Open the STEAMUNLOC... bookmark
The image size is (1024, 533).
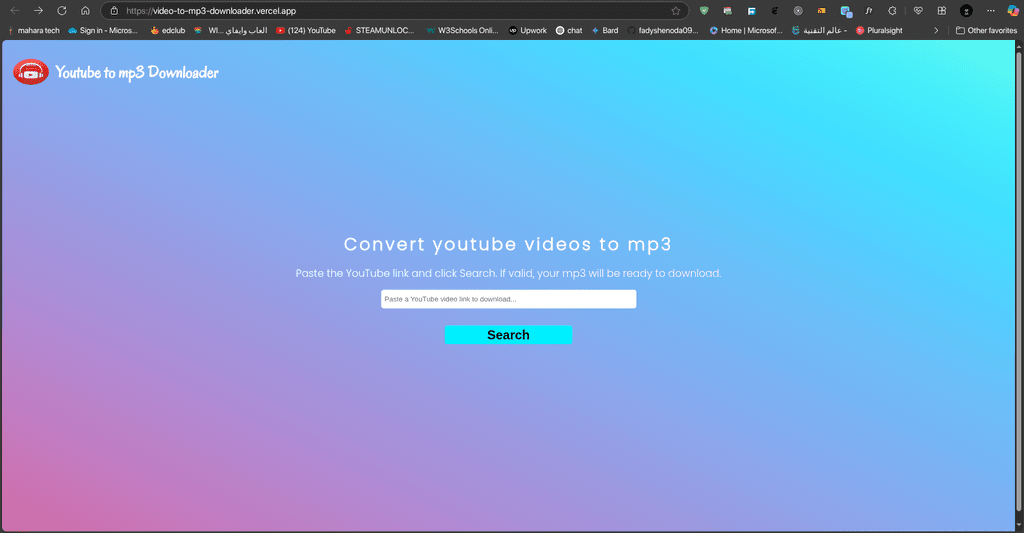[x=379, y=30]
